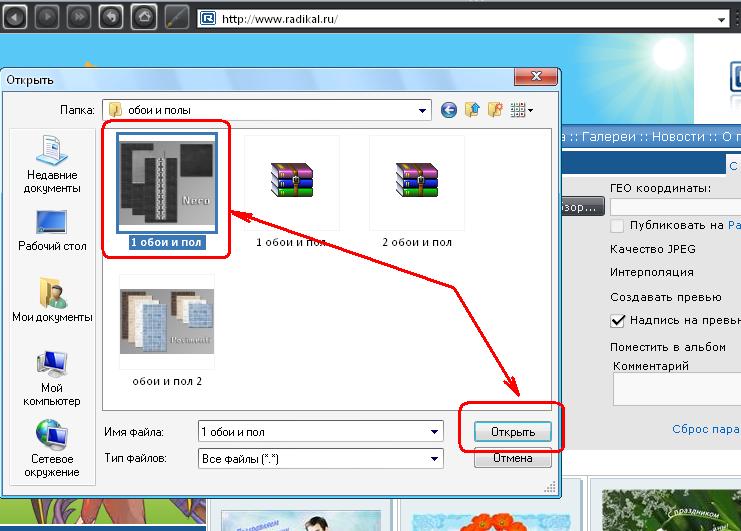Open the browser home page button
741x531 pixels.
[x=144, y=17]
